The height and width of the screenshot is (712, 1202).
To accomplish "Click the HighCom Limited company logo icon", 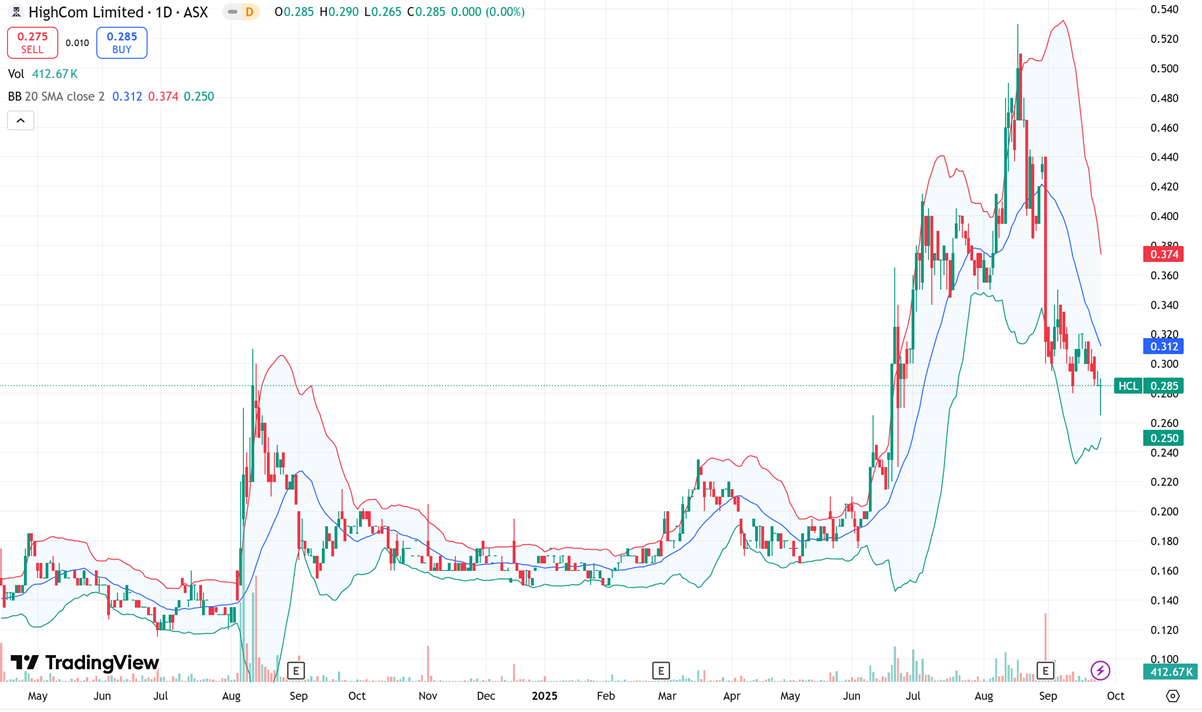I will click(16, 12).
